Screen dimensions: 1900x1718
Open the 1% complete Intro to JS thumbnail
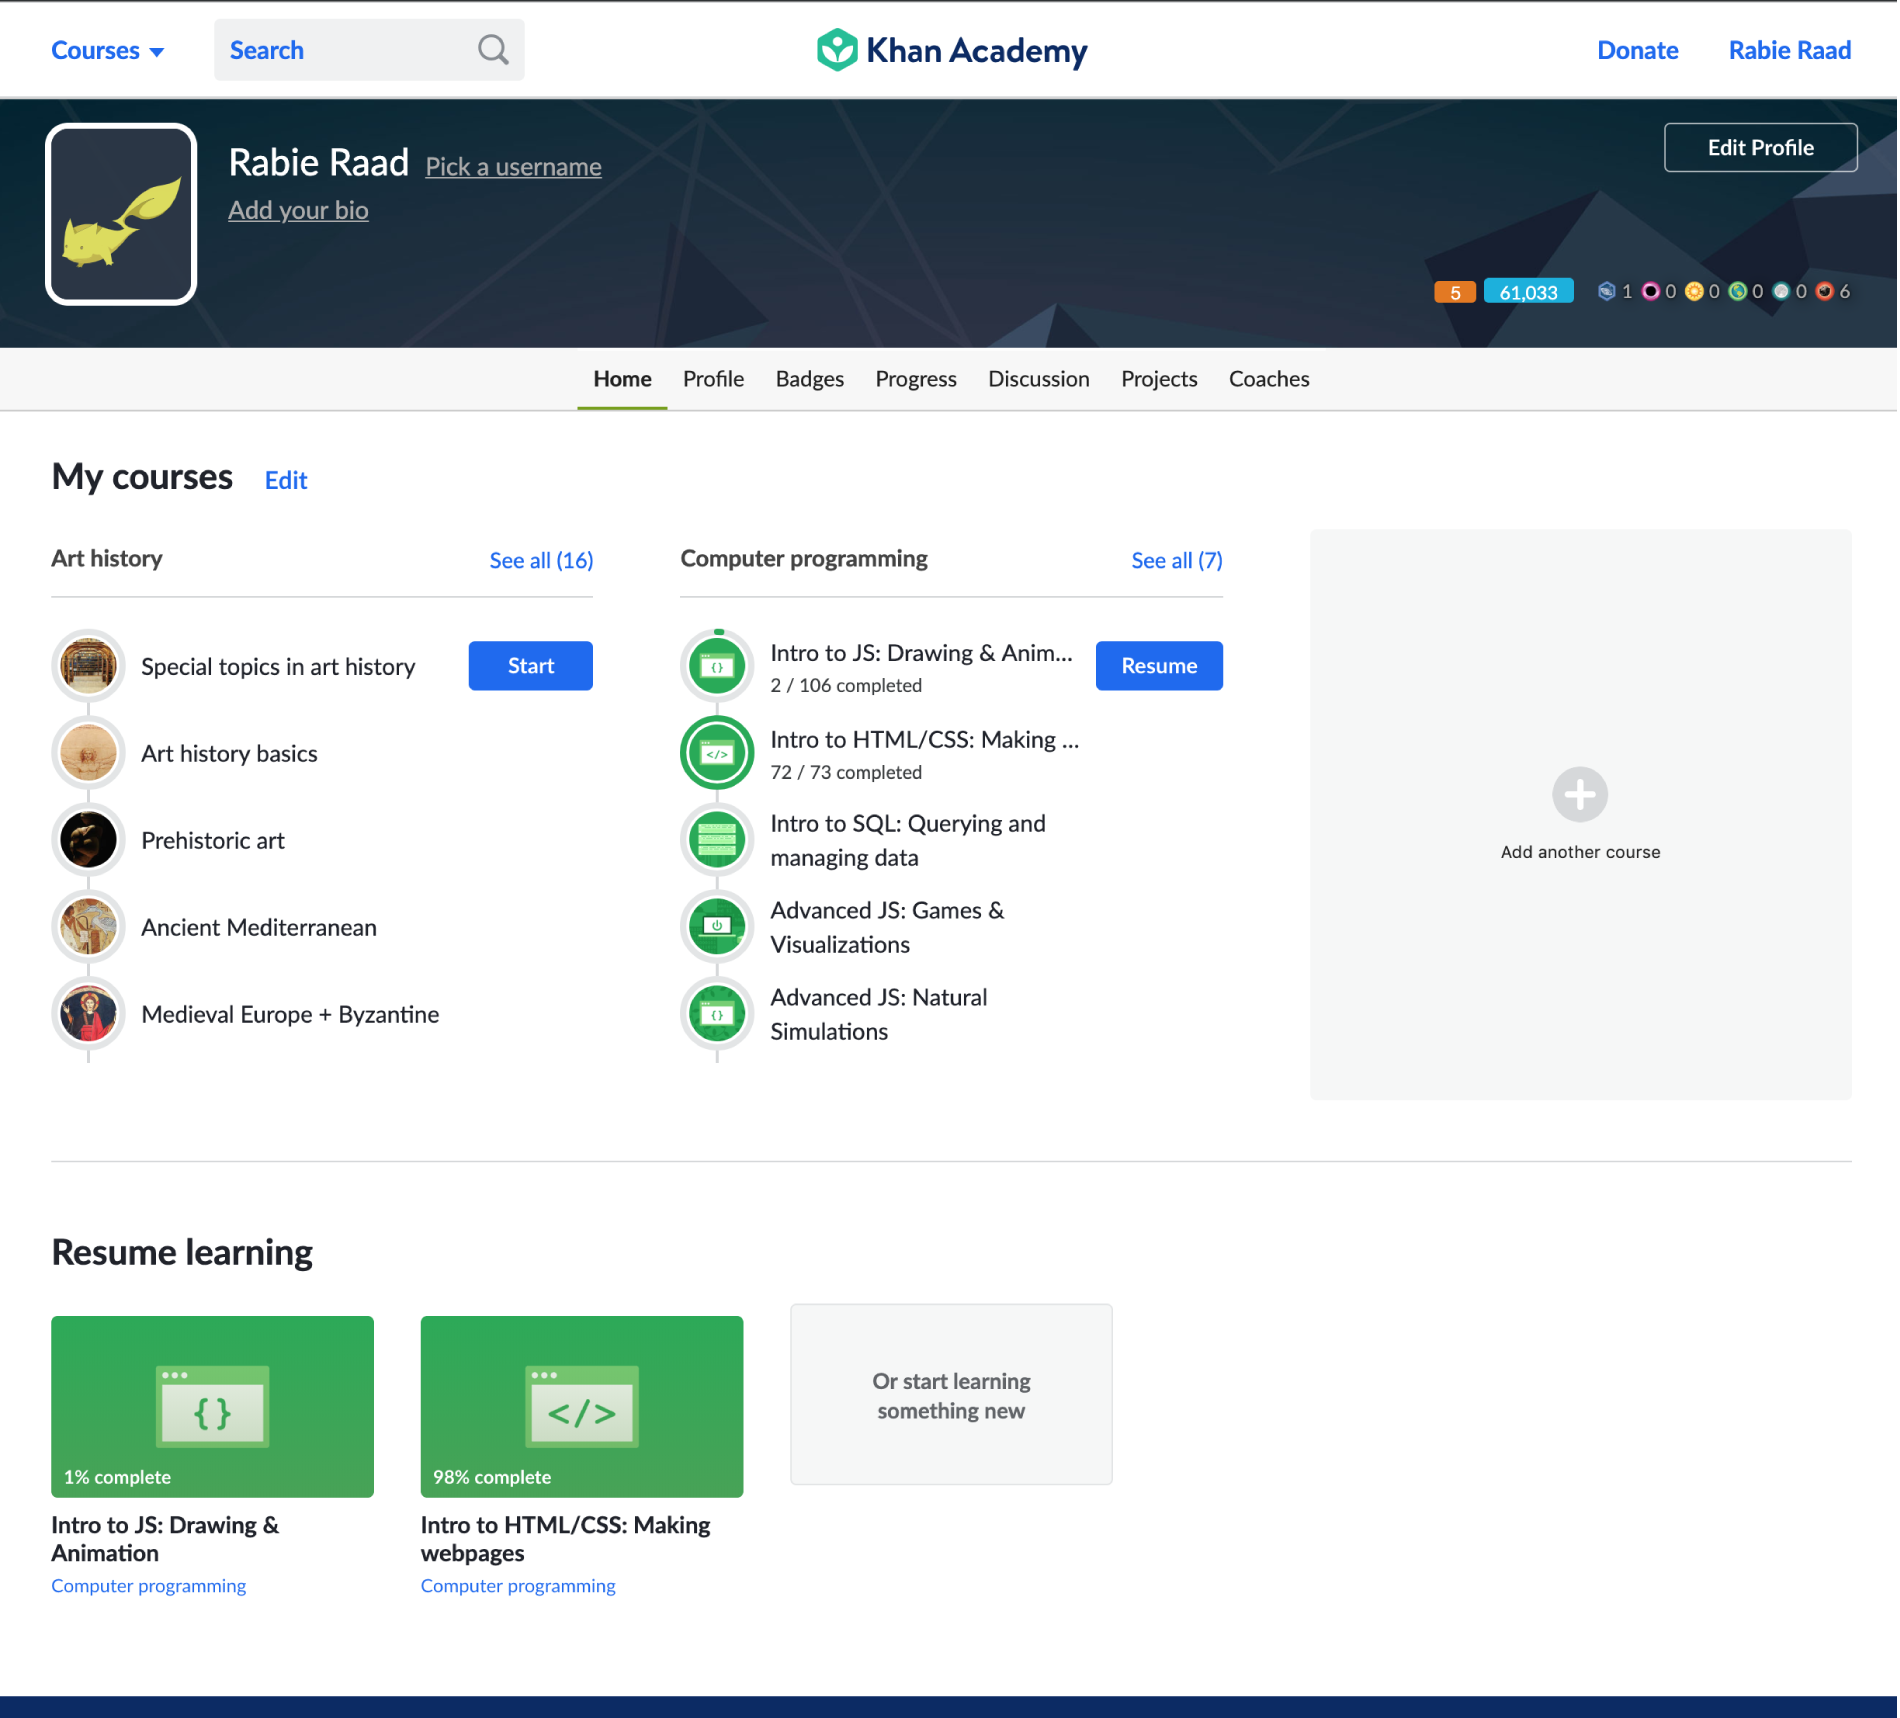(212, 1407)
